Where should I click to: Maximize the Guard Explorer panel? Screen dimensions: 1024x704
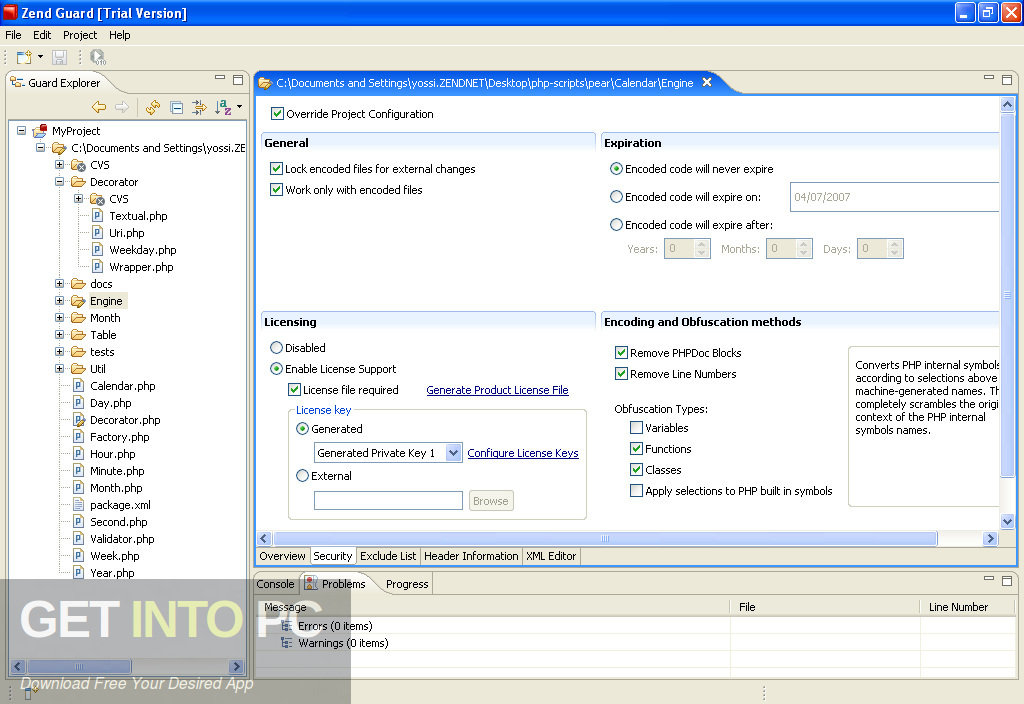(x=238, y=79)
